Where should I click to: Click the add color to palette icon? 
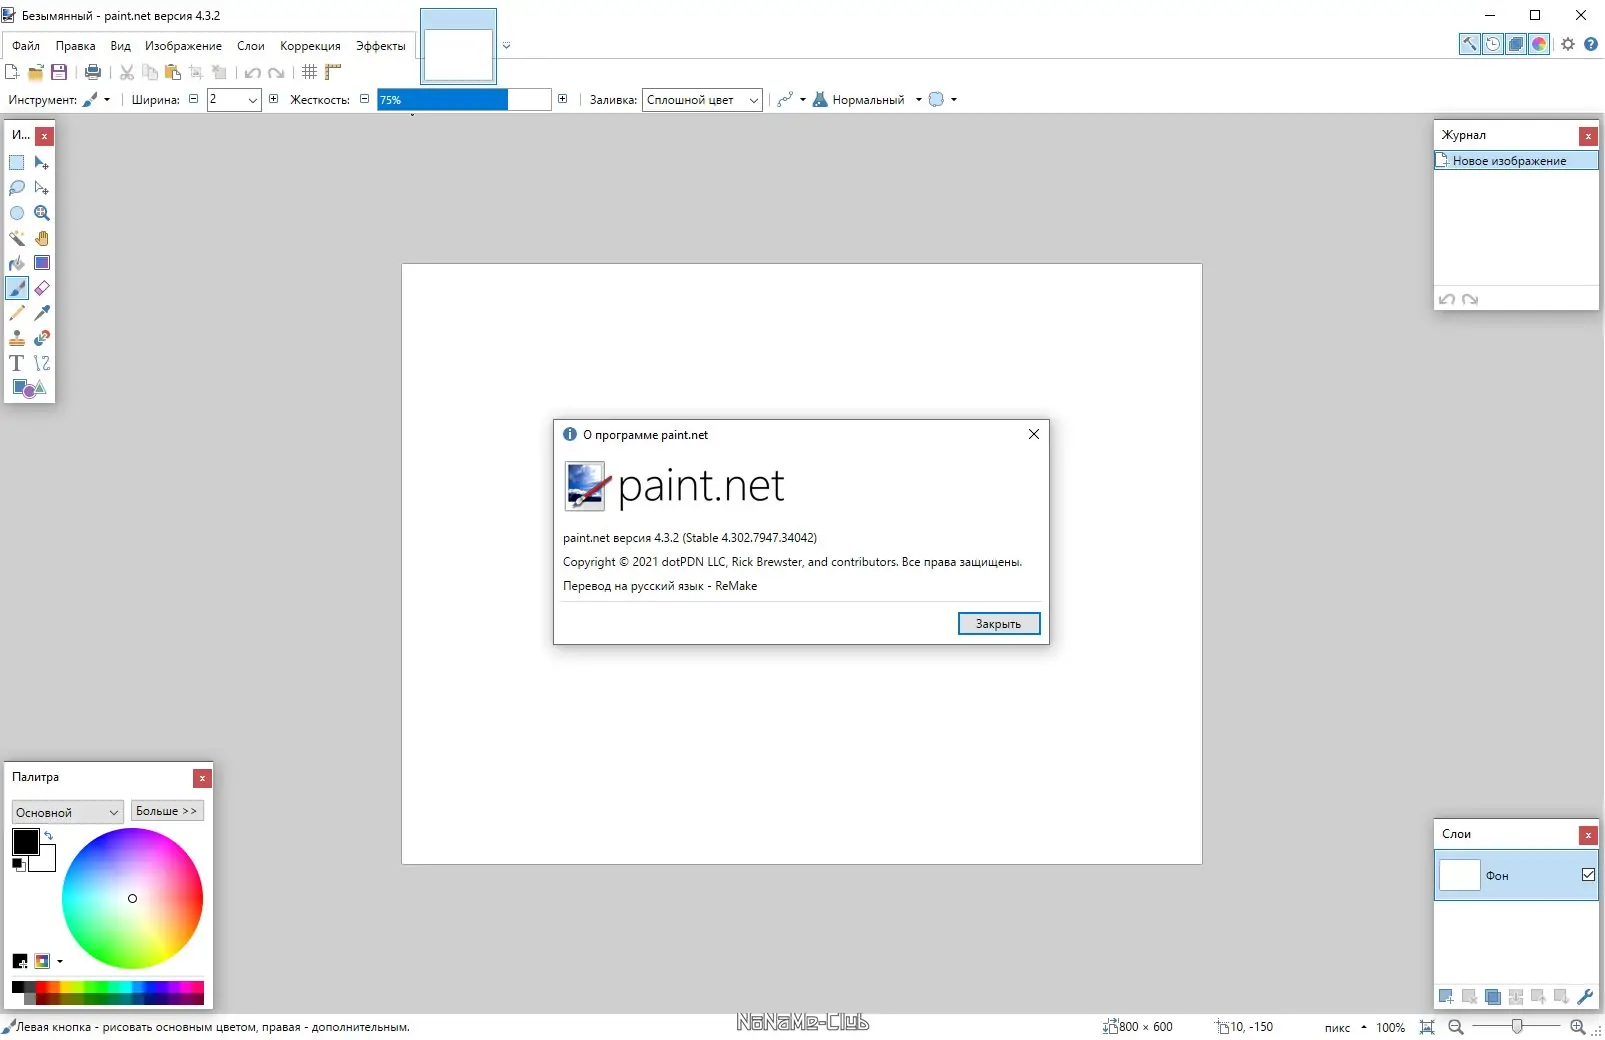click(x=20, y=961)
